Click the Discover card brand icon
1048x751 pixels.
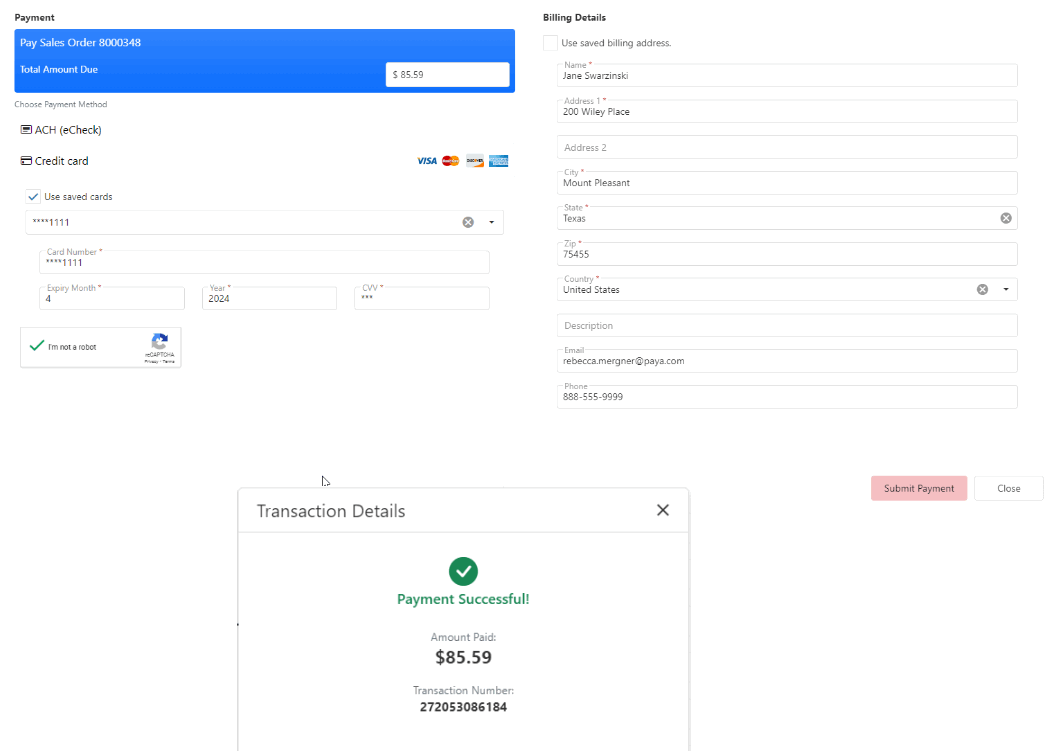[473, 161]
